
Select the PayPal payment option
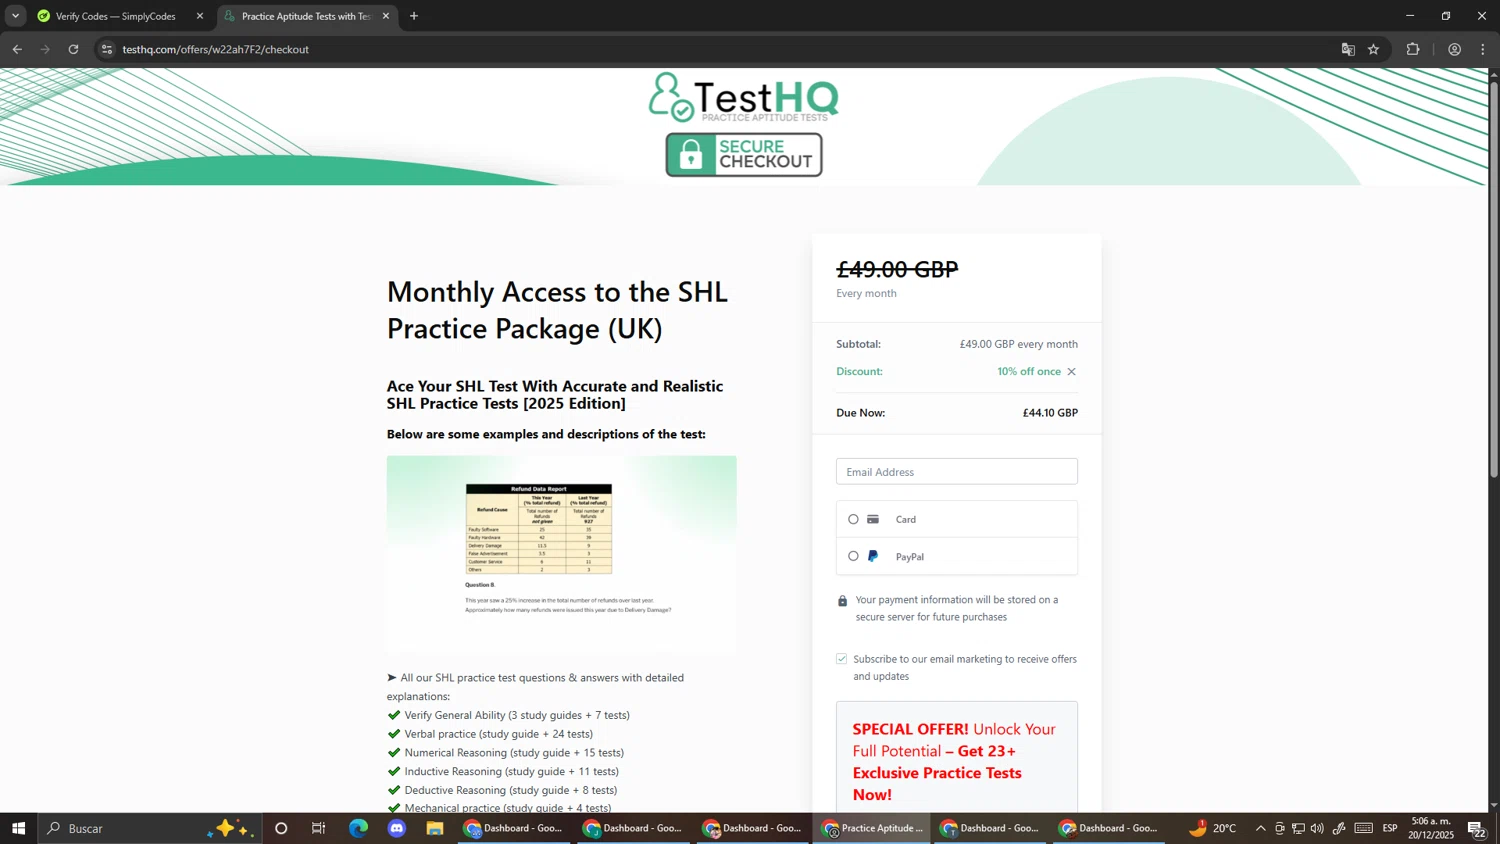point(853,556)
